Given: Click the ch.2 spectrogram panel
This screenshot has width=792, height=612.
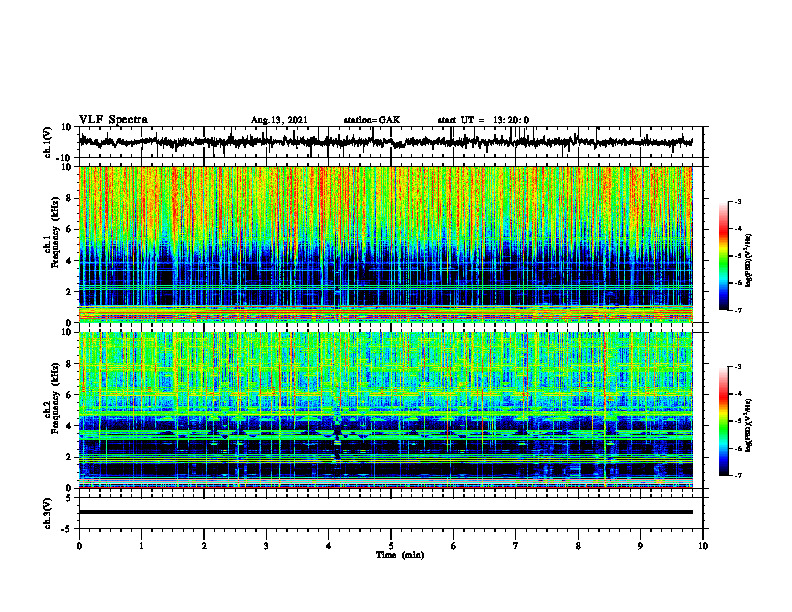Looking at the screenshot, I should click(386, 410).
